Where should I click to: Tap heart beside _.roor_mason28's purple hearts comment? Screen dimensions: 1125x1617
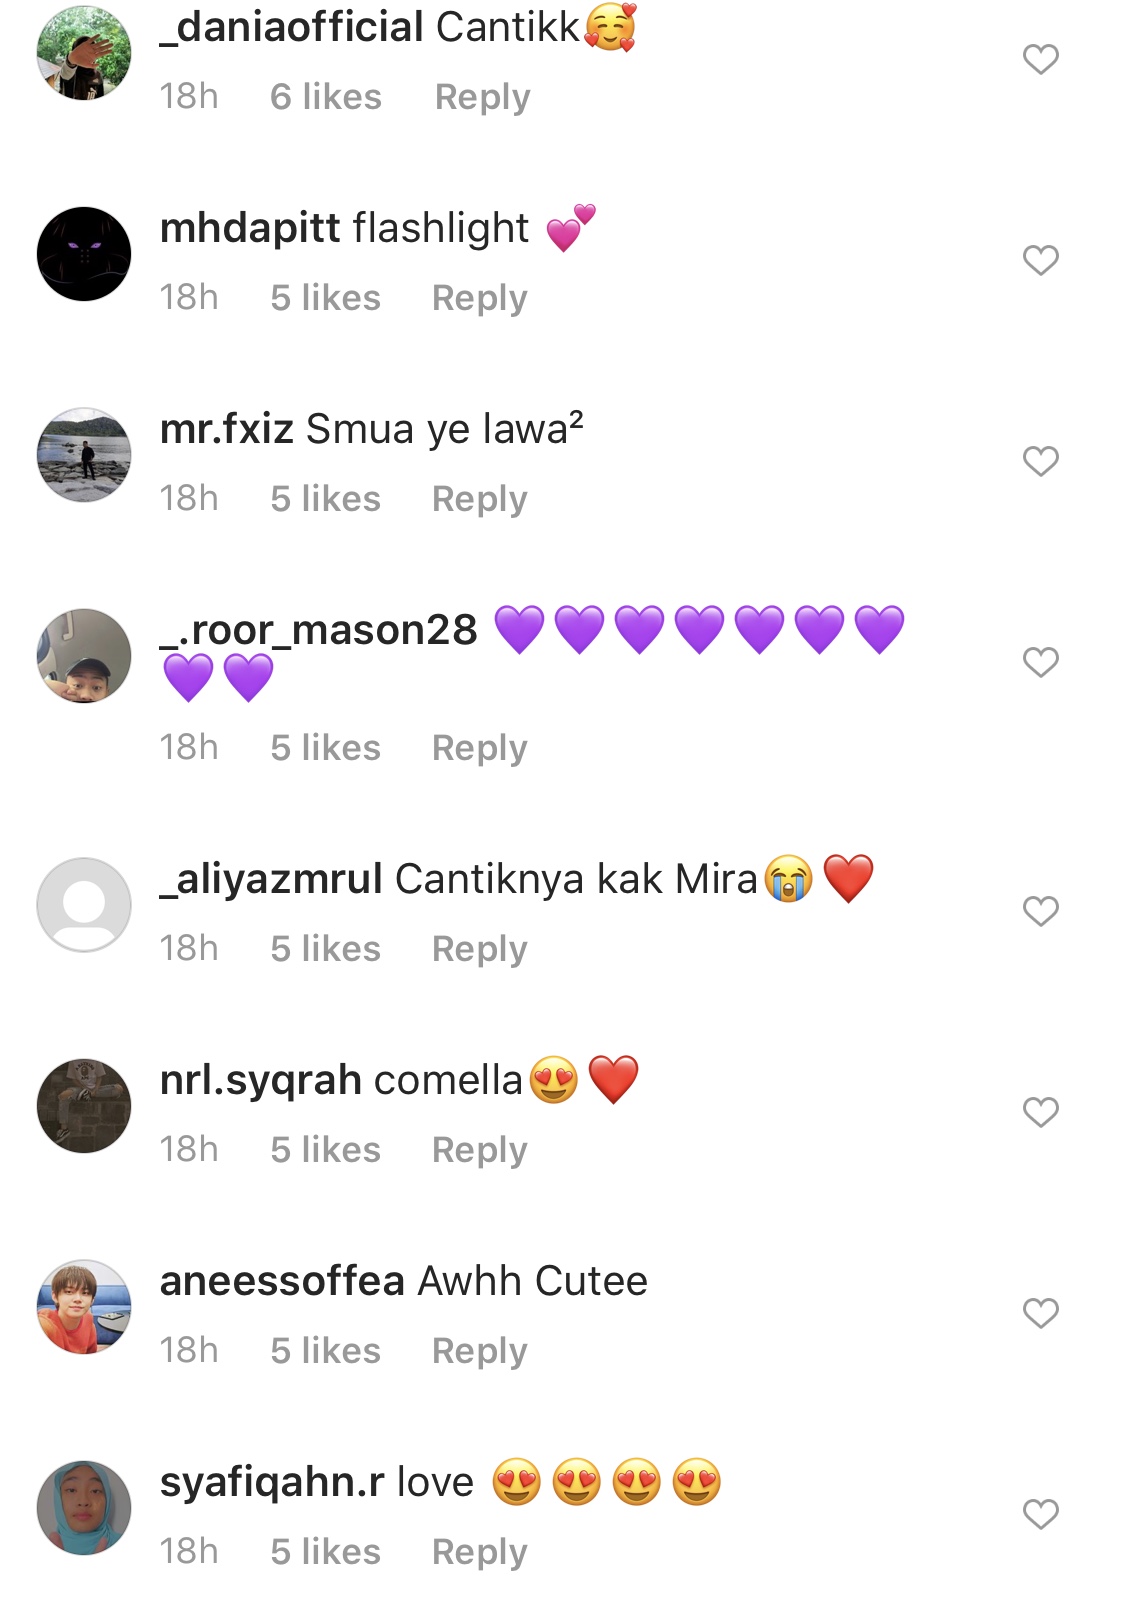coord(1040,662)
